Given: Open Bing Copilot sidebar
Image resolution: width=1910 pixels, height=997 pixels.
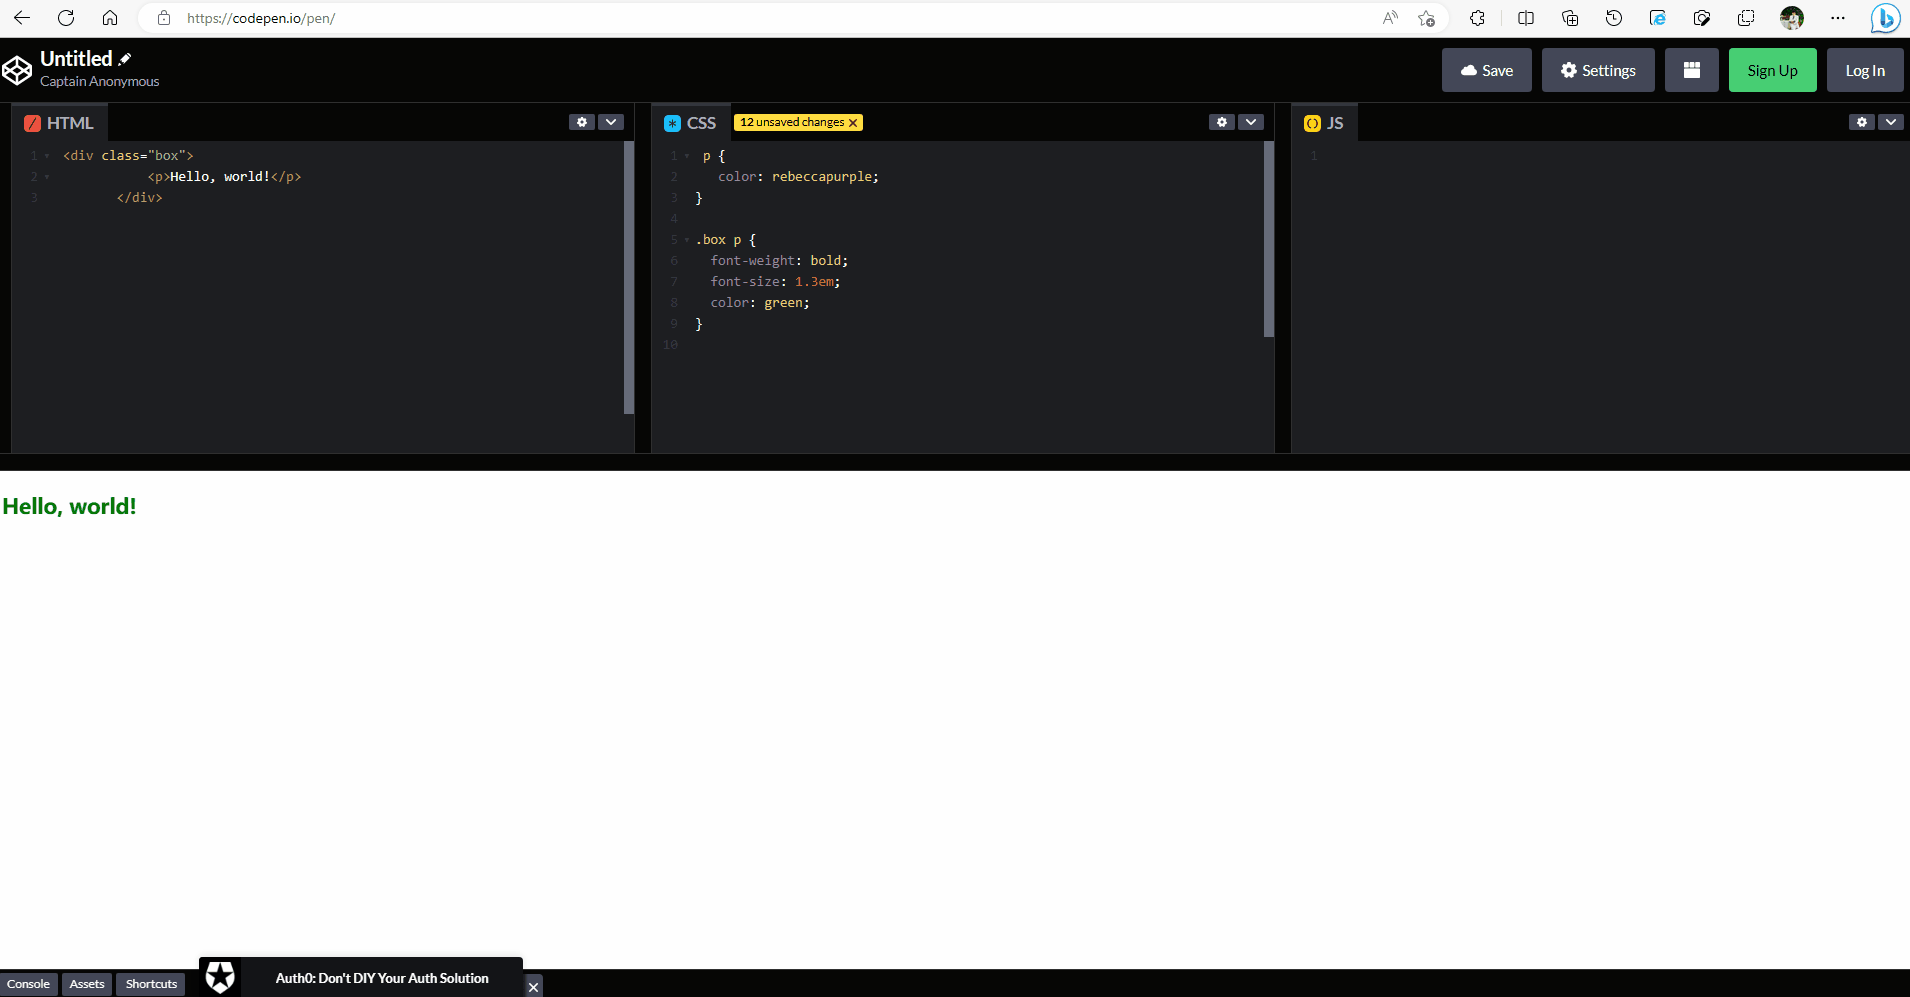Looking at the screenshot, I should point(1885,18).
